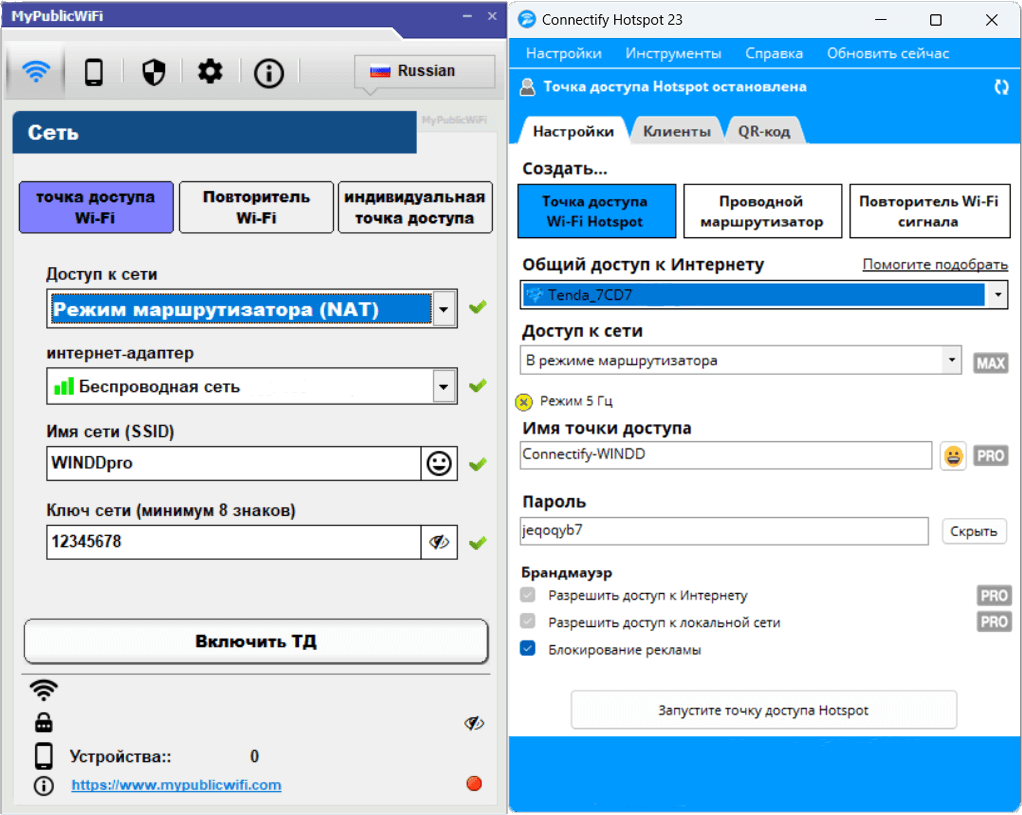Click the yellow 5 GHz mode warning icon
Viewport: 1022px width, 815px height.
point(524,402)
